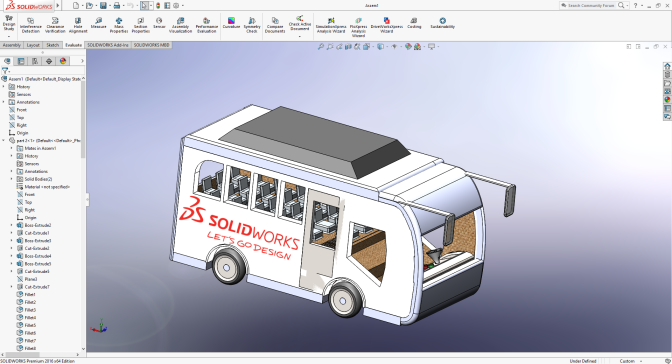Screen dimensions: 672x364
Task: Open the FeatureManager design tree tab
Action: 7,61
